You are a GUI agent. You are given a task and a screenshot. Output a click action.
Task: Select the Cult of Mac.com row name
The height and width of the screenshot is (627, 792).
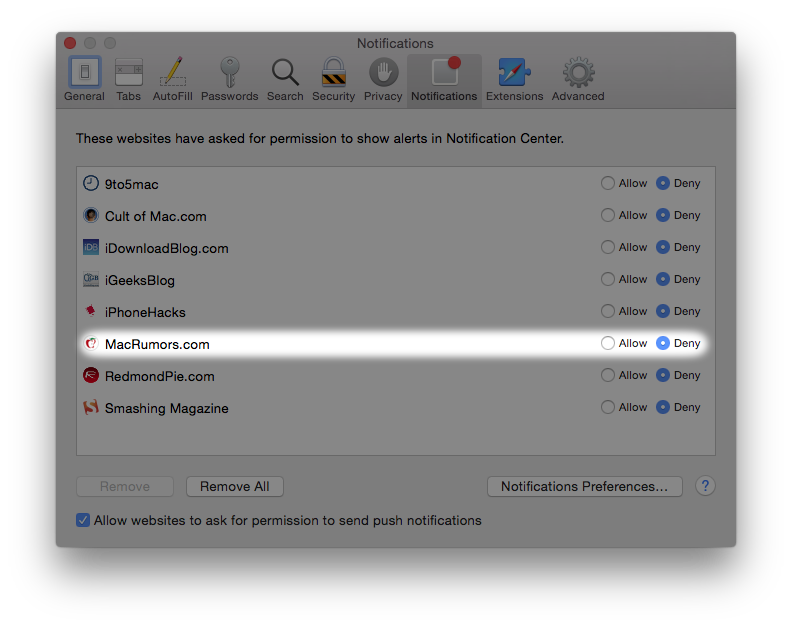156,216
